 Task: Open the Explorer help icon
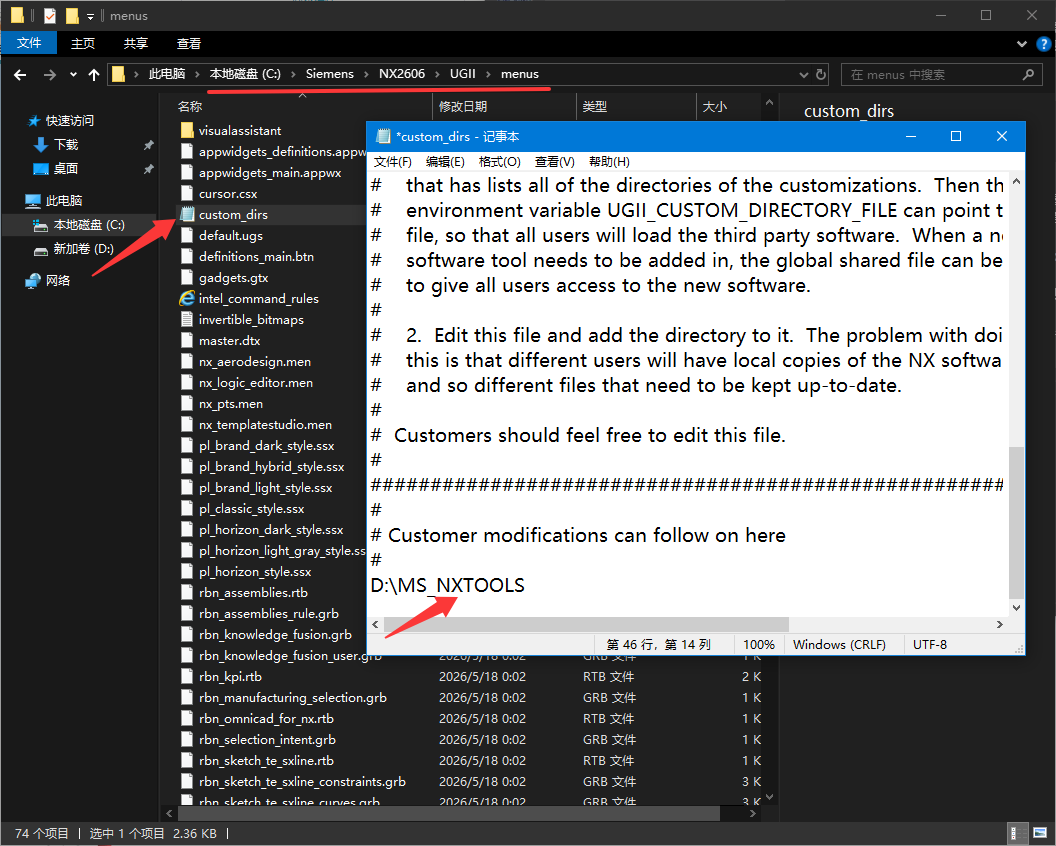coord(1043,44)
